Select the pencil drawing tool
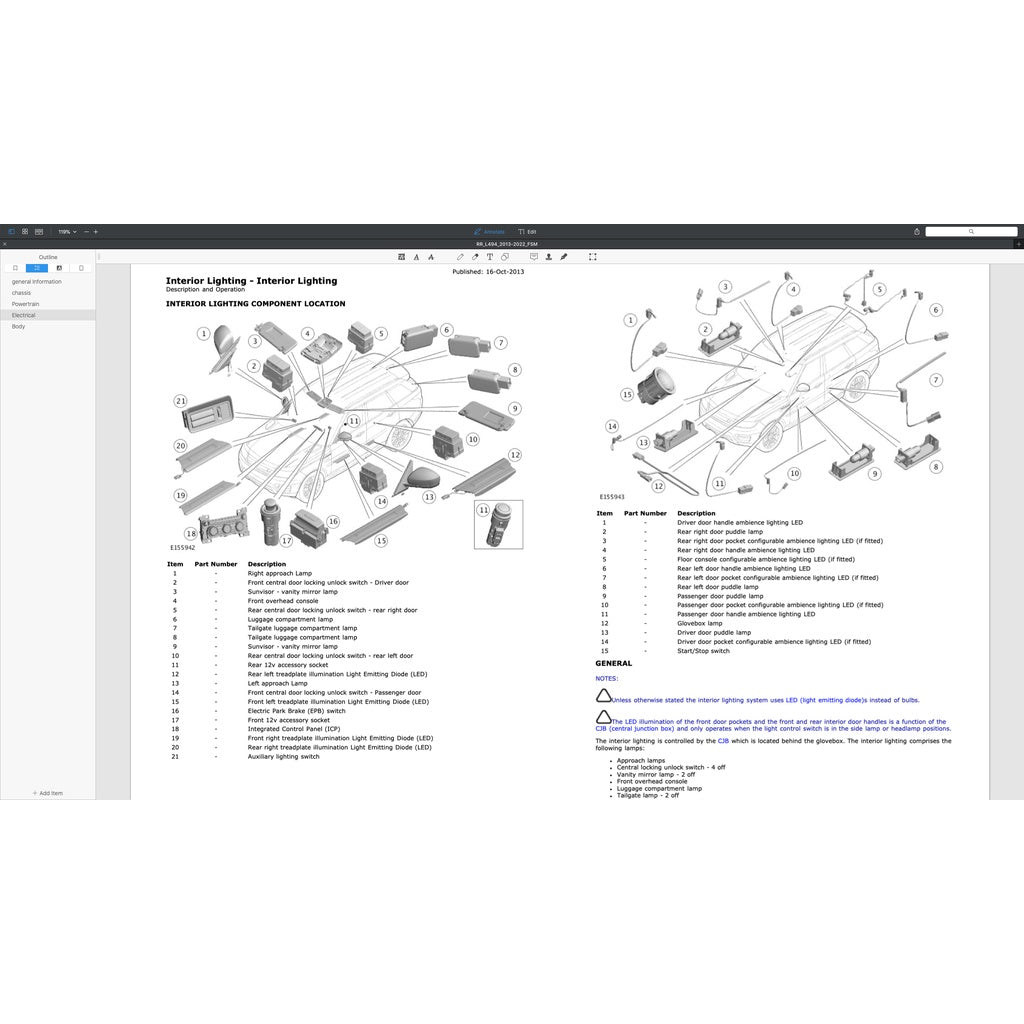Viewport: 1024px width, 1024px height. [460, 257]
